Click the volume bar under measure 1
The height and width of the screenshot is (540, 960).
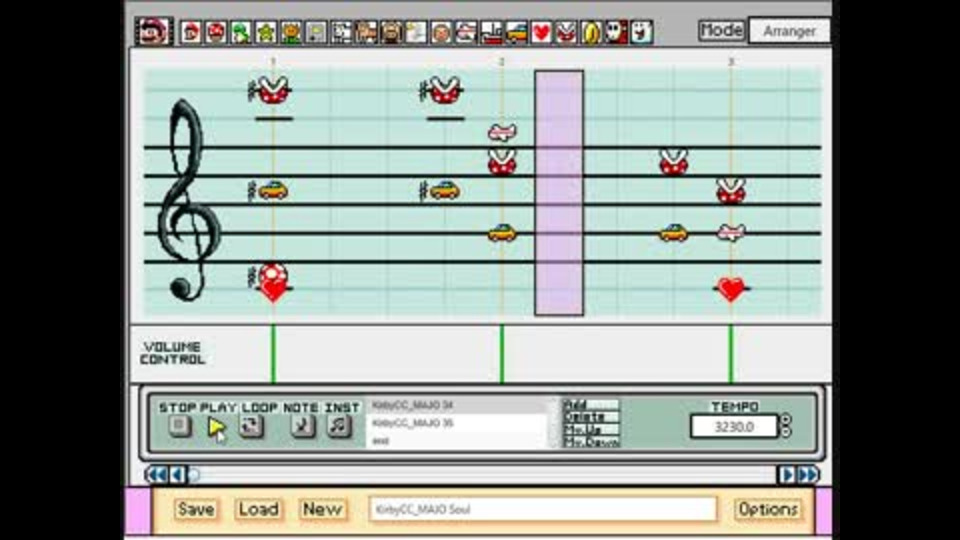(273, 354)
